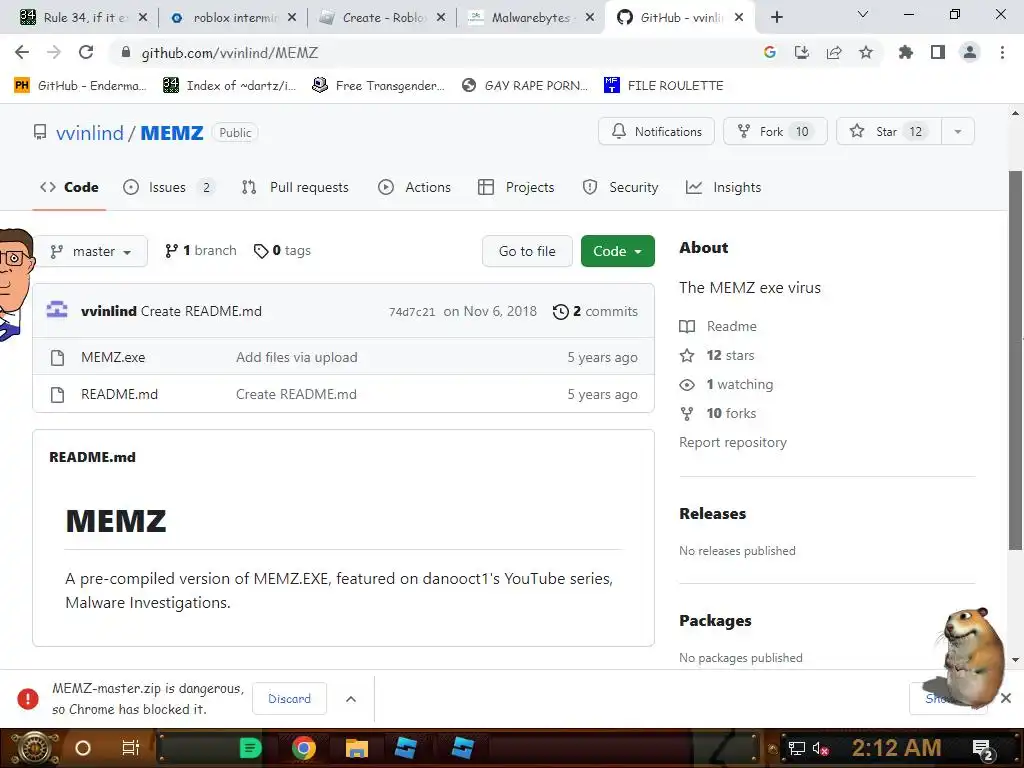1024x768 pixels.
Task: Discard the blocked MEMZ-master.zip download
Action: pyautogui.click(x=289, y=699)
